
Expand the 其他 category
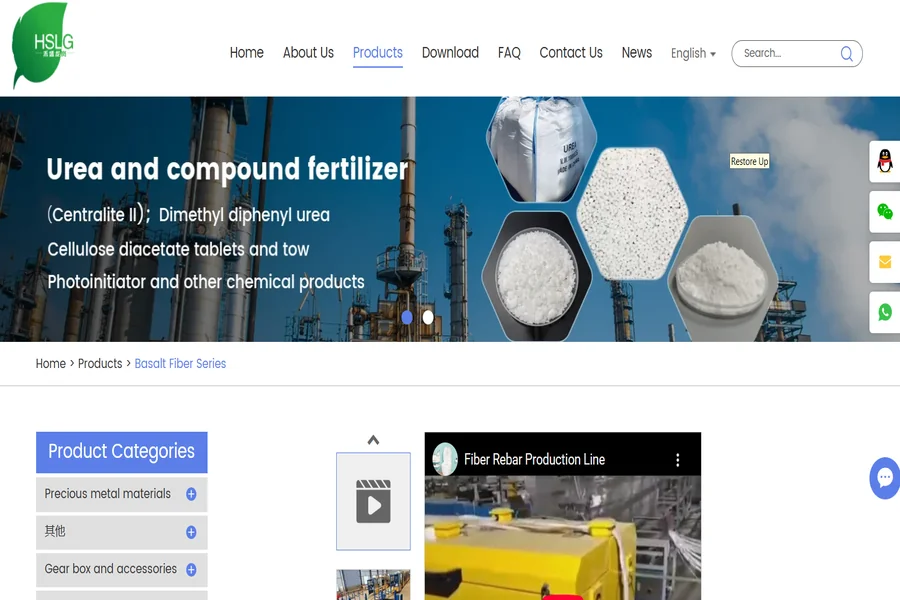191,532
